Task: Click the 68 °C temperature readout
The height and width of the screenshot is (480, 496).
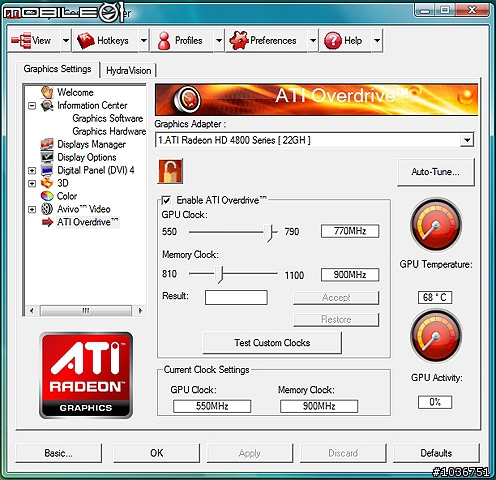Action: (x=435, y=297)
